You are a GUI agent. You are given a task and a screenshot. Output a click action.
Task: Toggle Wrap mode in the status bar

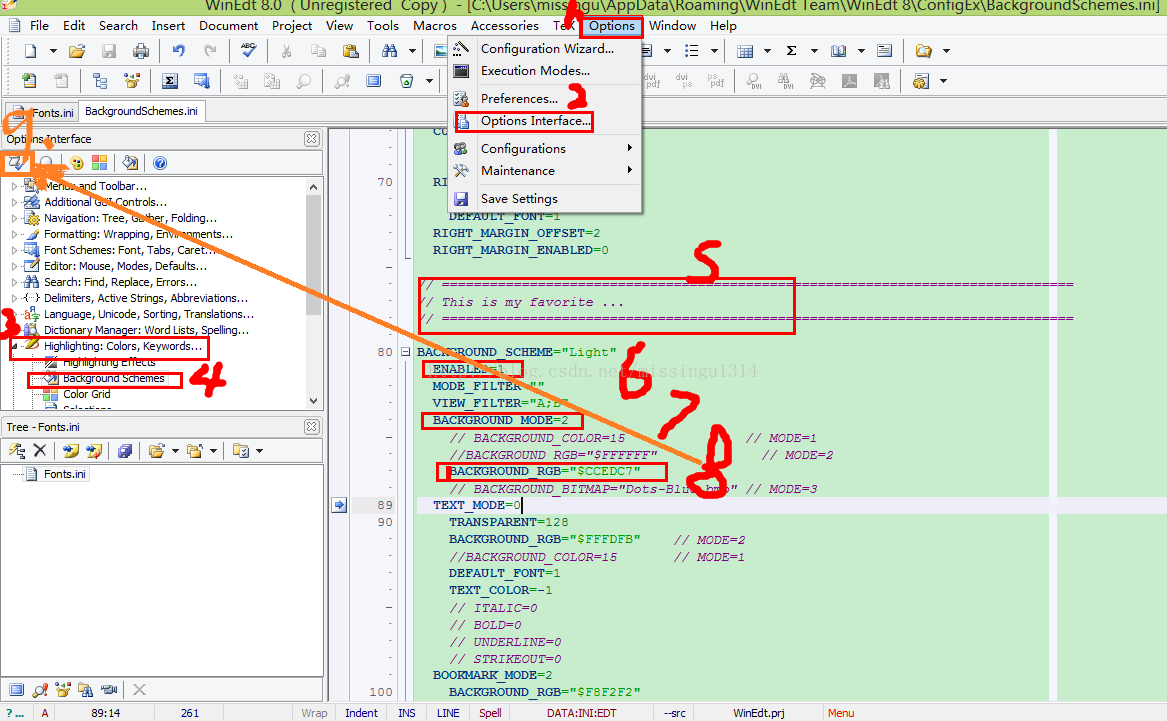pos(314,713)
